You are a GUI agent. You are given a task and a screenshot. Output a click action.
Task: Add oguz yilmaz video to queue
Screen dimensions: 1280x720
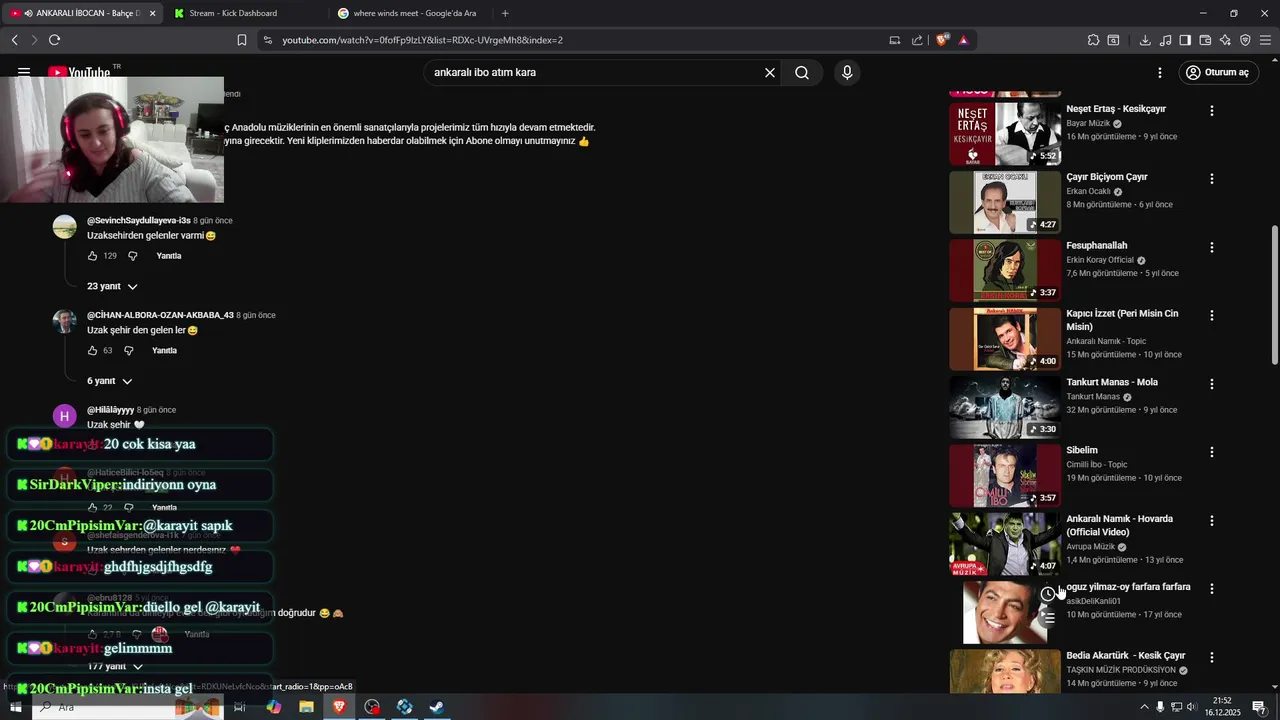[x=1048, y=618]
